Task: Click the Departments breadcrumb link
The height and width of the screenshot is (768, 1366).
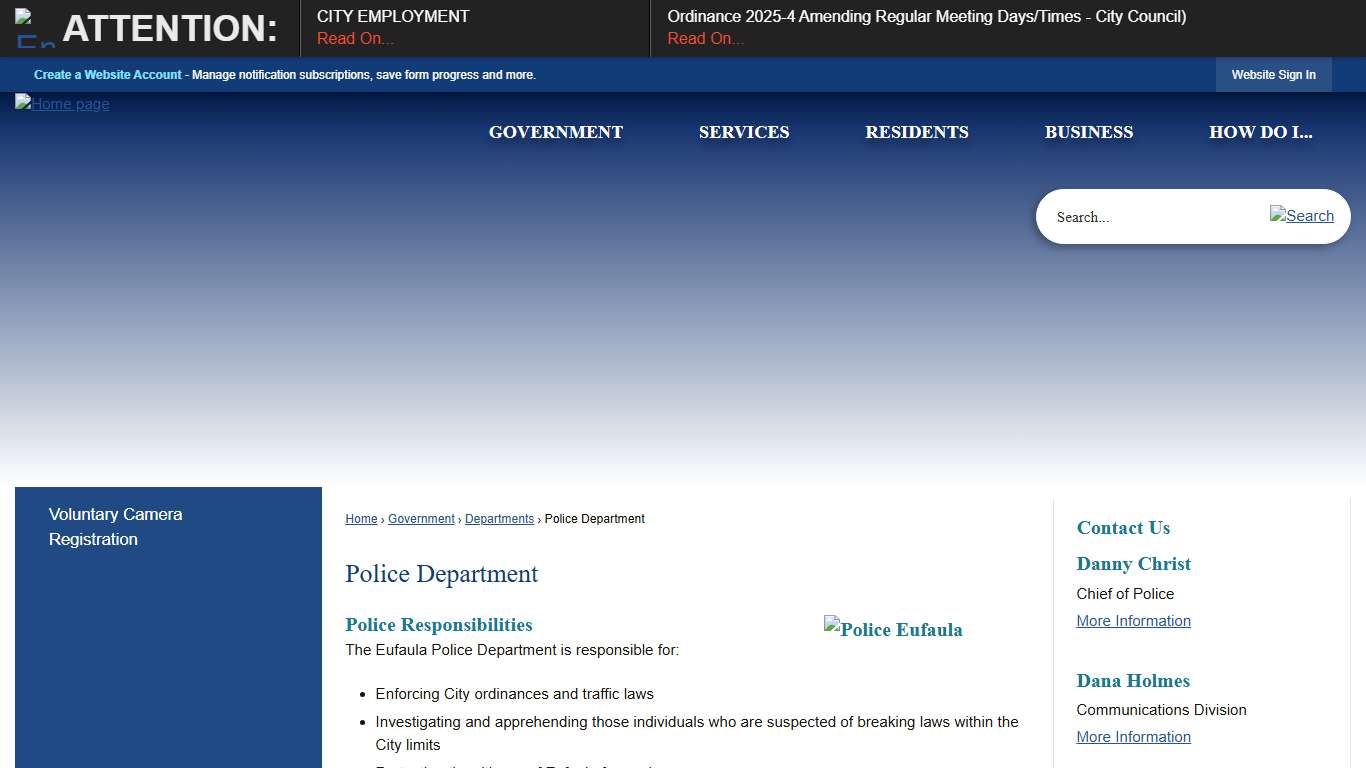Action: pyautogui.click(x=499, y=518)
